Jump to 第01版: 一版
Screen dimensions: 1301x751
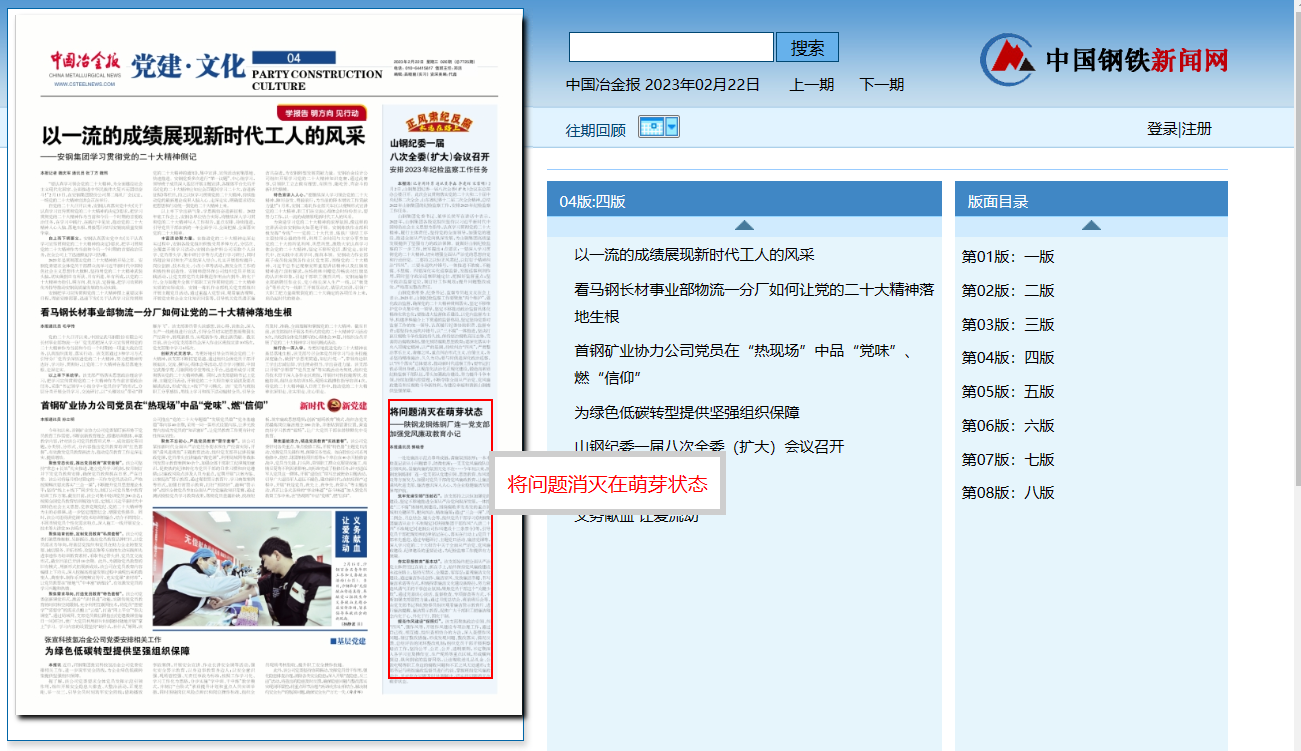point(1006,256)
